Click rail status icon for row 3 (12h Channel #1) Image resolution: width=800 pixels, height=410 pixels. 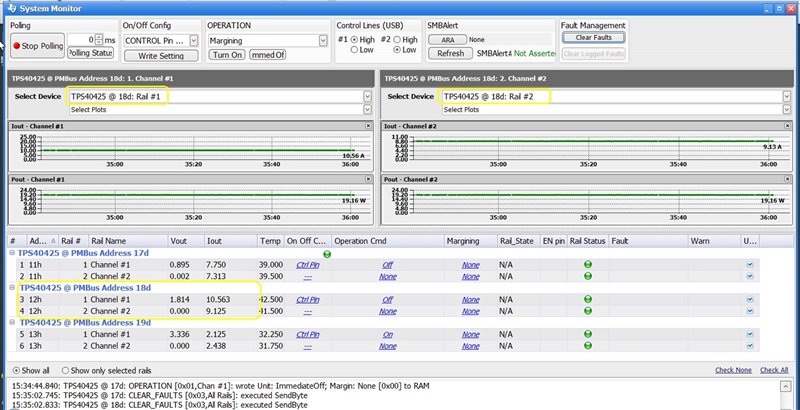[588, 299]
